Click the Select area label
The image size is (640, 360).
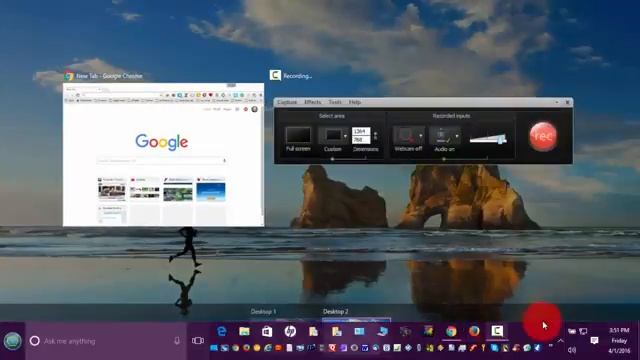pos(331,116)
